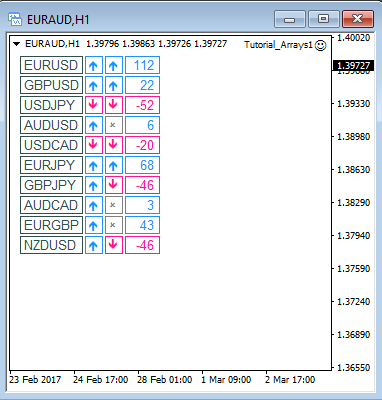Click the 1.40020 price scale label
Screen dimensions: 382x400
click(354, 38)
